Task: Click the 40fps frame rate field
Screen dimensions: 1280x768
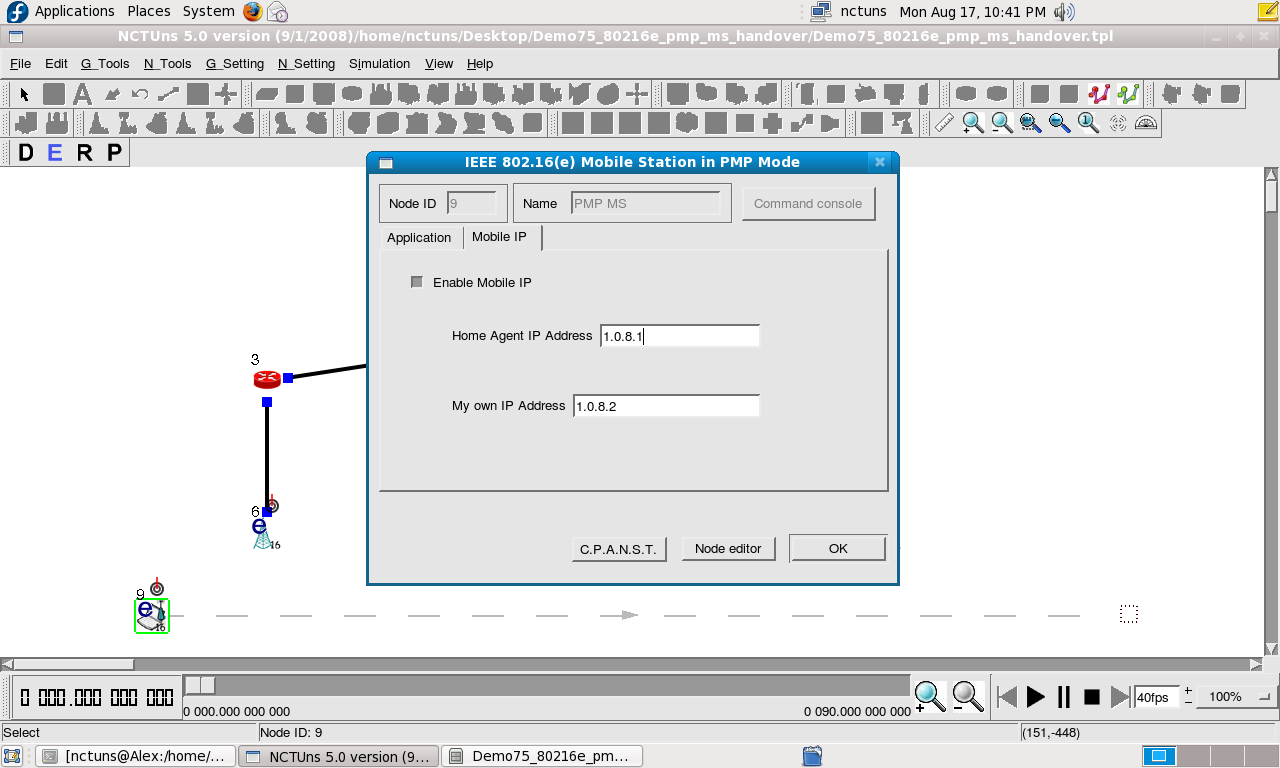Action: [x=1157, y=697]
